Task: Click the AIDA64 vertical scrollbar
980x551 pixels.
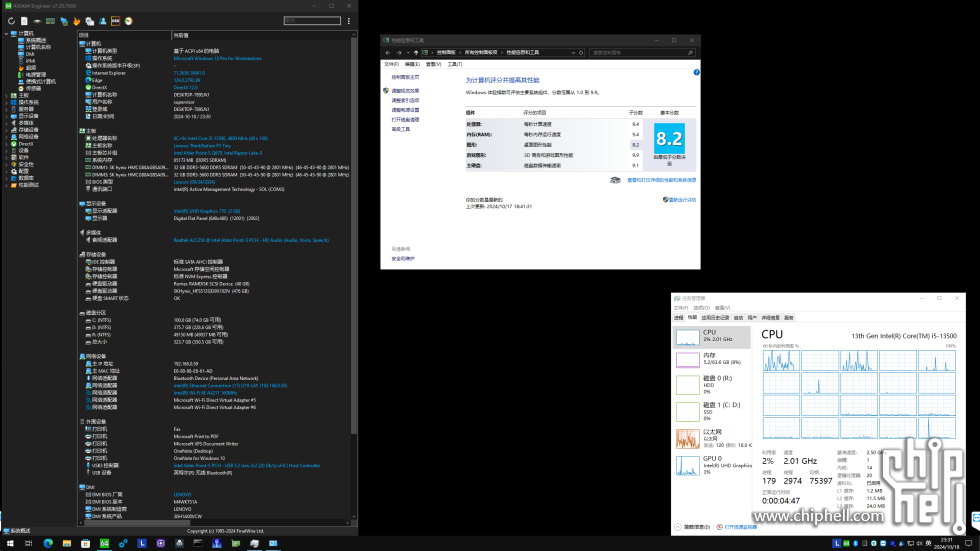Action: (x=354, y=234)
